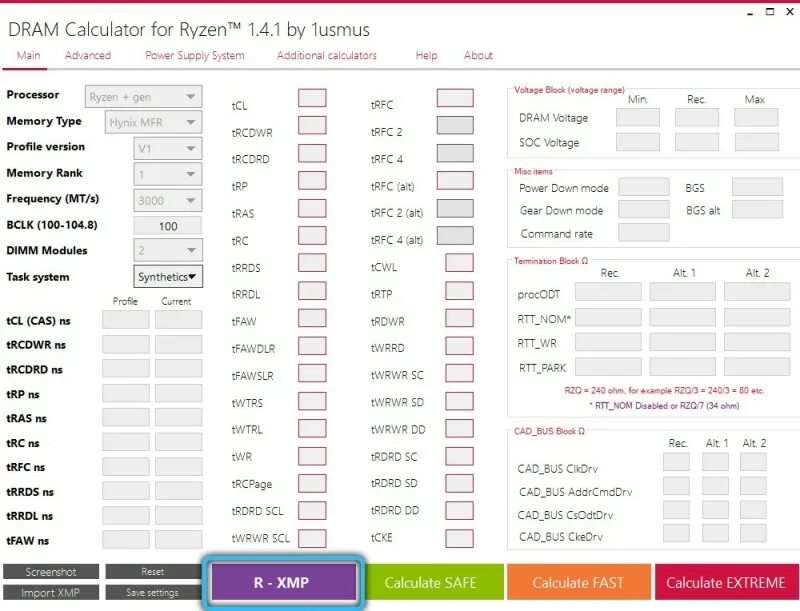Viewport: 800px width, 611px height.
Task: Open Power Supply System tab
Action: coord(195,55)
